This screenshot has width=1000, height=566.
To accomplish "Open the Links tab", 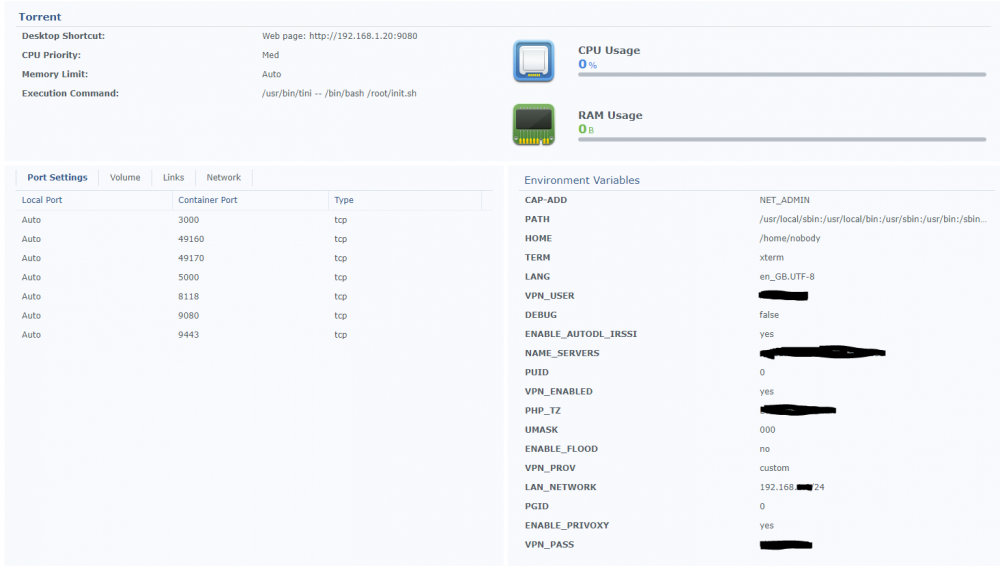I will (x=173, y=177).
